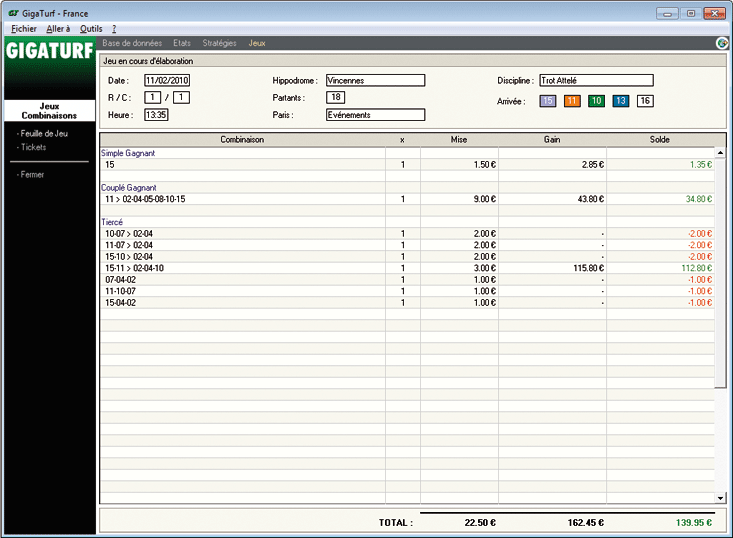Select combination 07-04-02
Screen dimensions: 733x538
[407, 280]
